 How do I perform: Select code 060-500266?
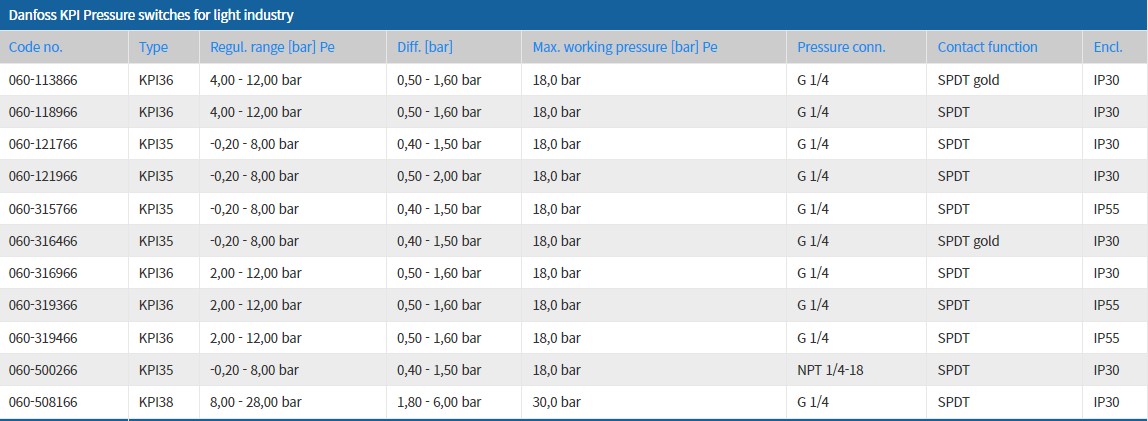pyautogui.click(x=43, y=370)
